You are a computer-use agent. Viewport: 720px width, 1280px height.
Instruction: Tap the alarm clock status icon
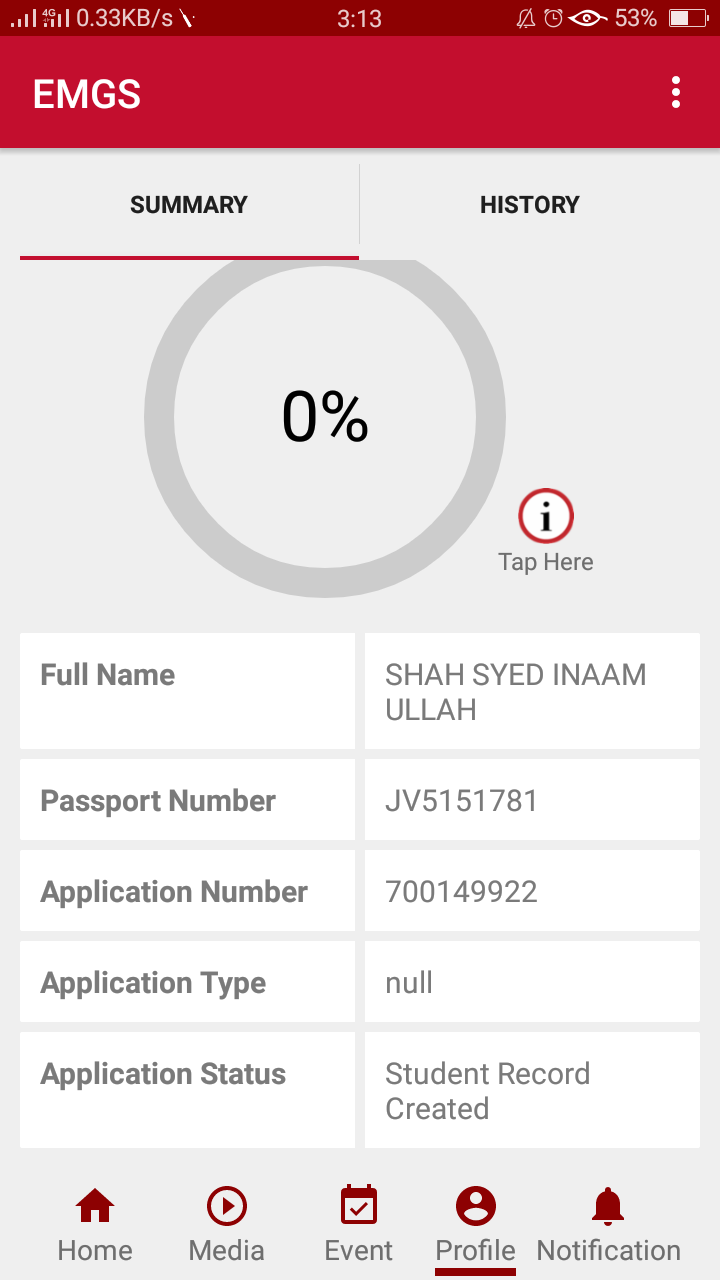click(553, 18)
